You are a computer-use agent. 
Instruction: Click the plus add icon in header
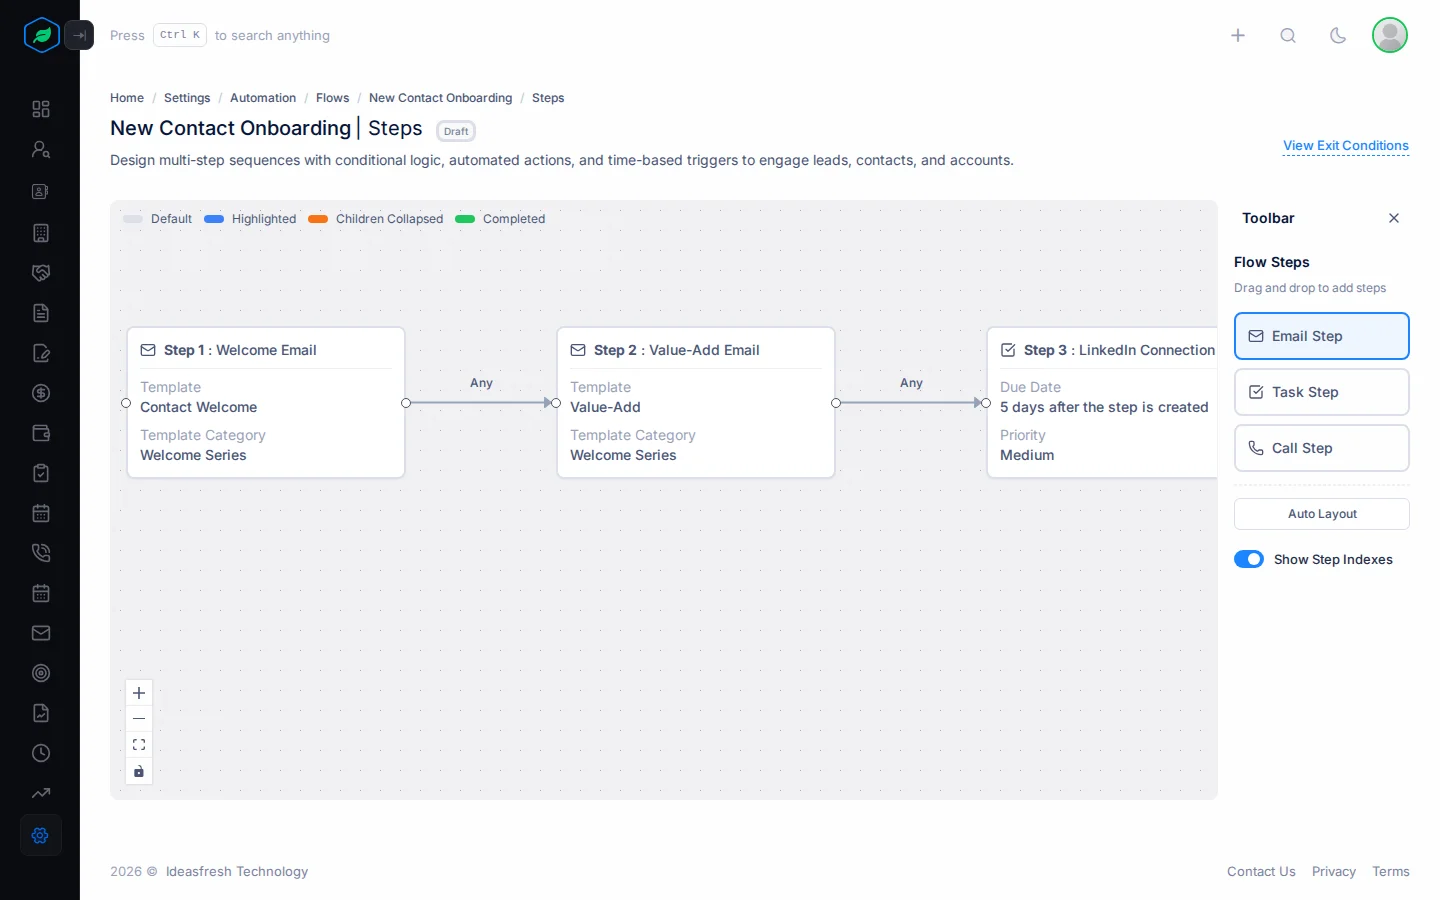pos(1238,35)
